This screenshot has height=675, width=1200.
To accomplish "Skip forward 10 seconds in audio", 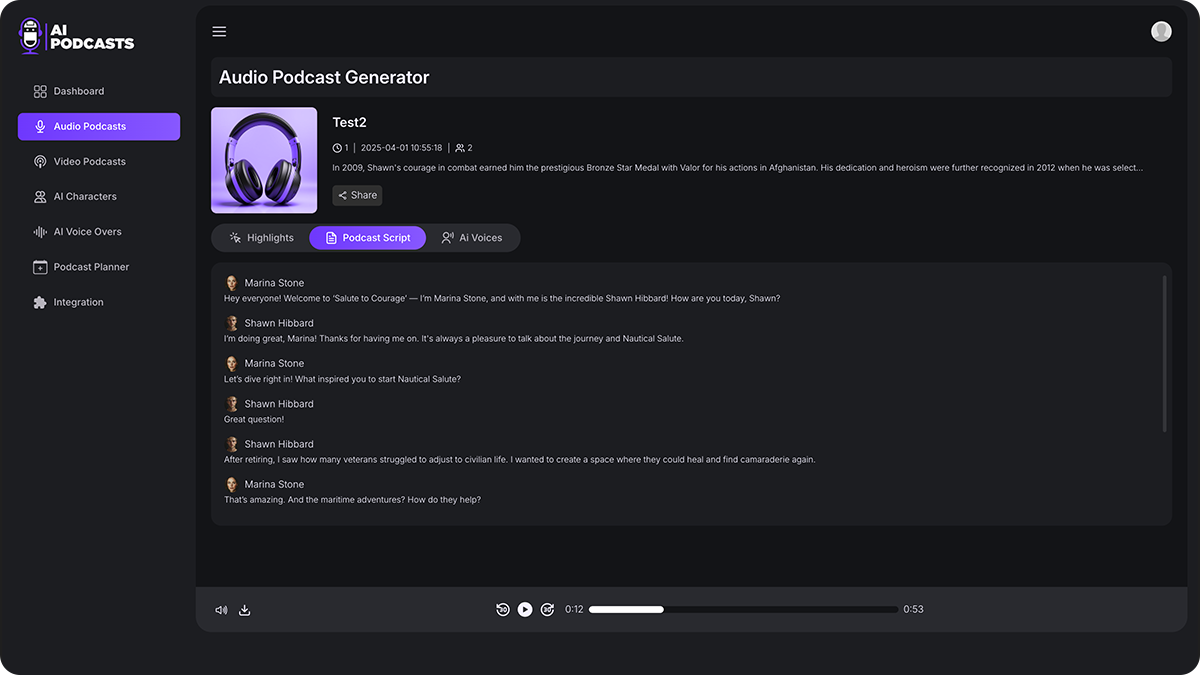I will [x=547, y=610].
